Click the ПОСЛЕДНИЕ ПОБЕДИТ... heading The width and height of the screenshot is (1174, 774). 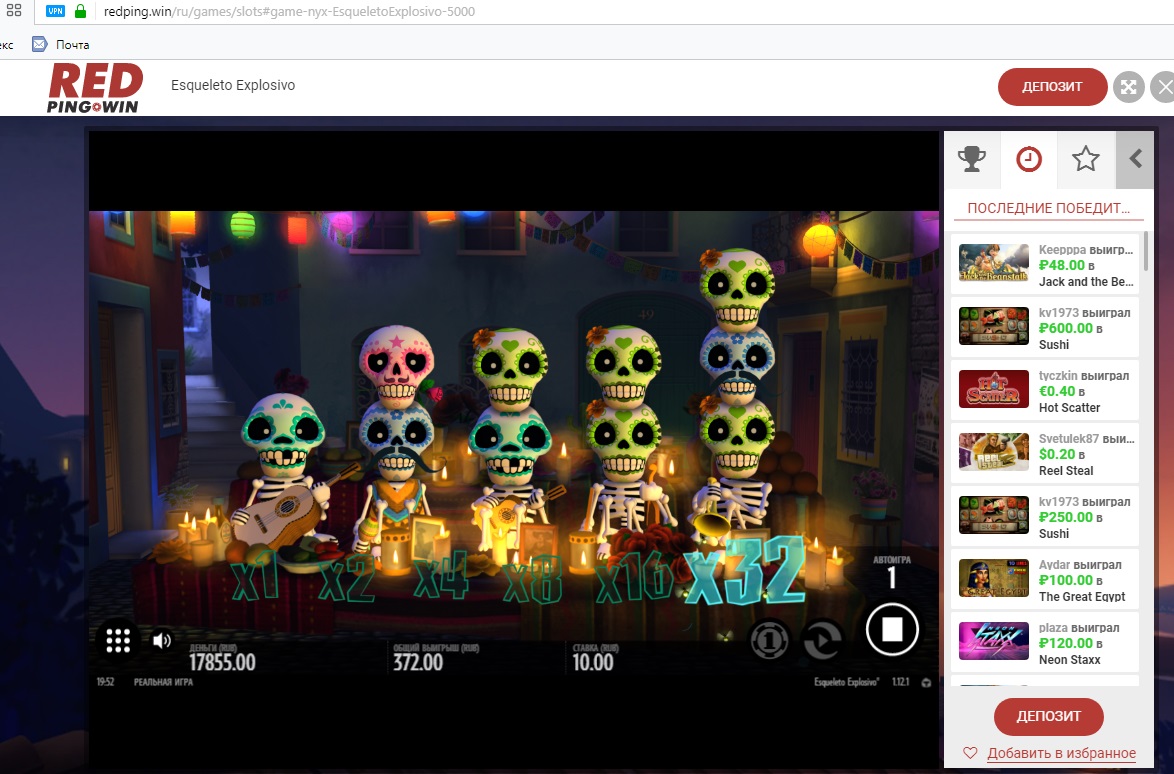click(x=1048, y=208)
